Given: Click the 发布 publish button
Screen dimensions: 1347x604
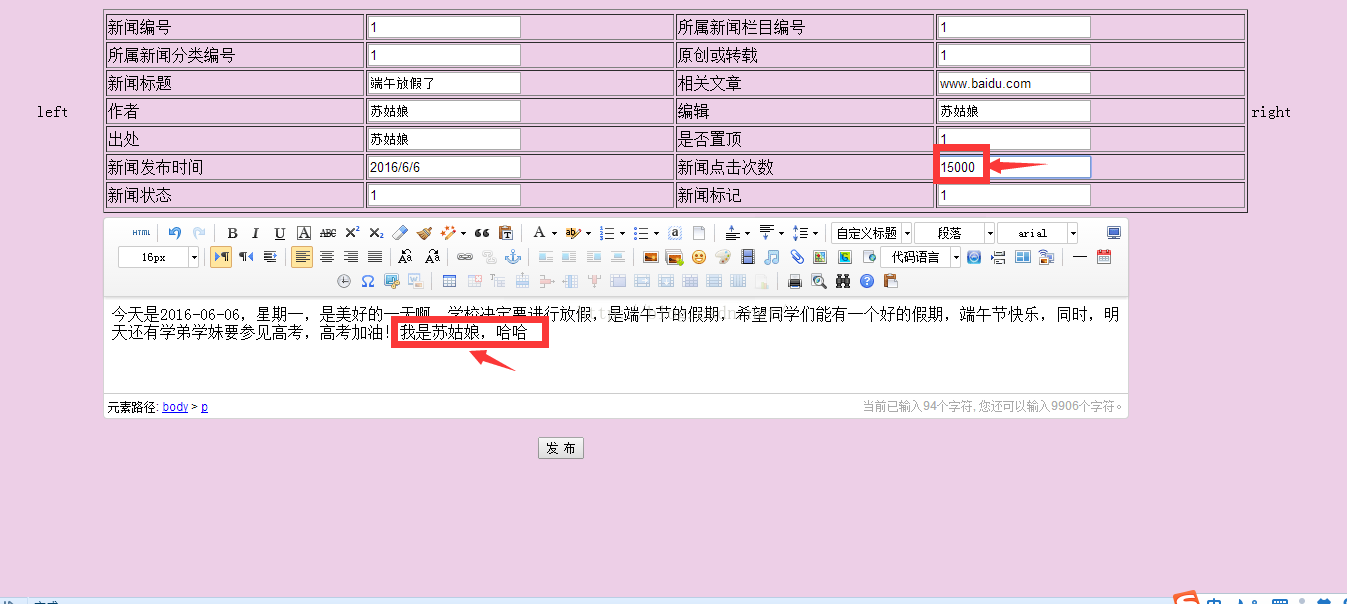Looking at the screenshot, I should (560, 448).
